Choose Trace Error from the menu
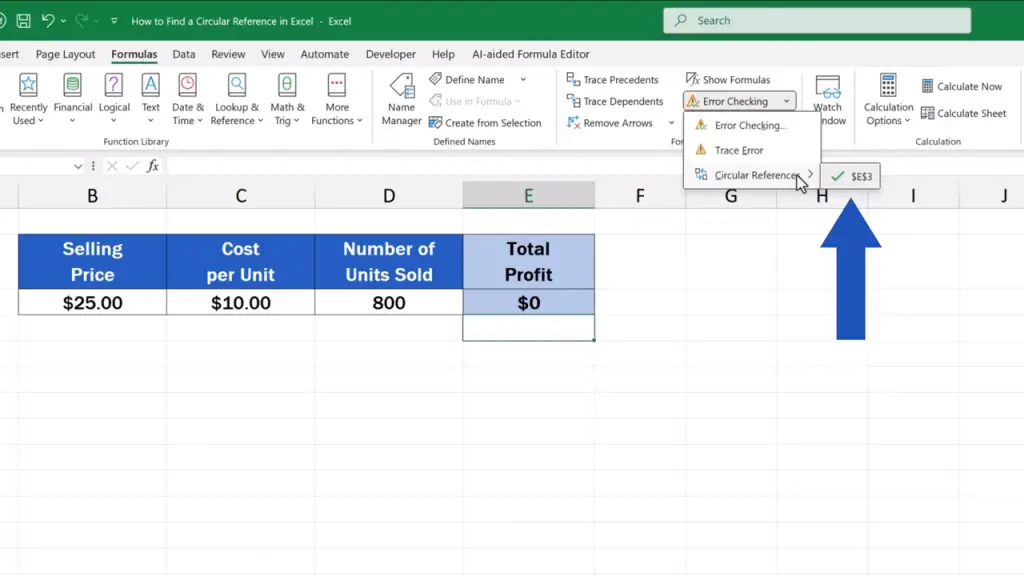This screenshot has height=576, width=1024. (x=739, y=151)
